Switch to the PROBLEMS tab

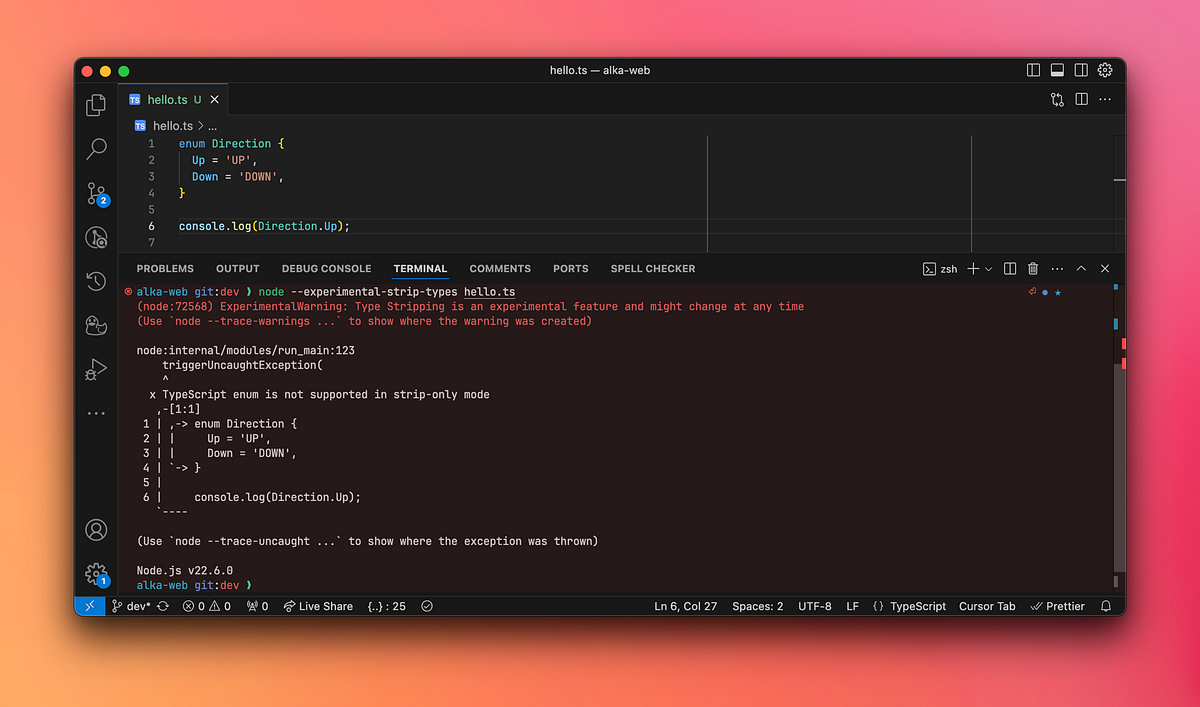pyautogui.click(x=164, y=268)
